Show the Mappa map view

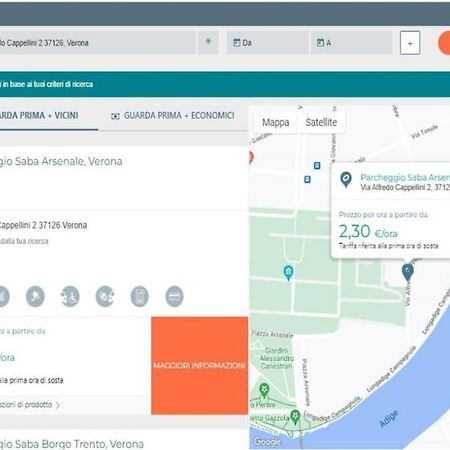[275, 122]
